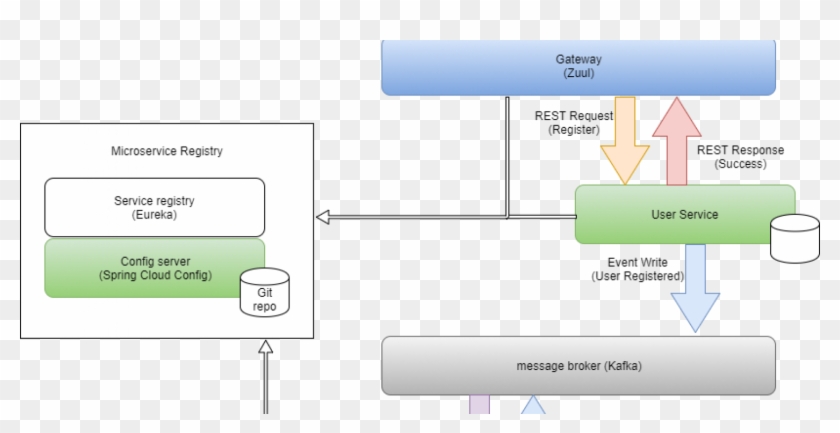Click the red REST Response up arrow
Image resolution: width=840 pixels, height=433 pixels.
[677, 141]
